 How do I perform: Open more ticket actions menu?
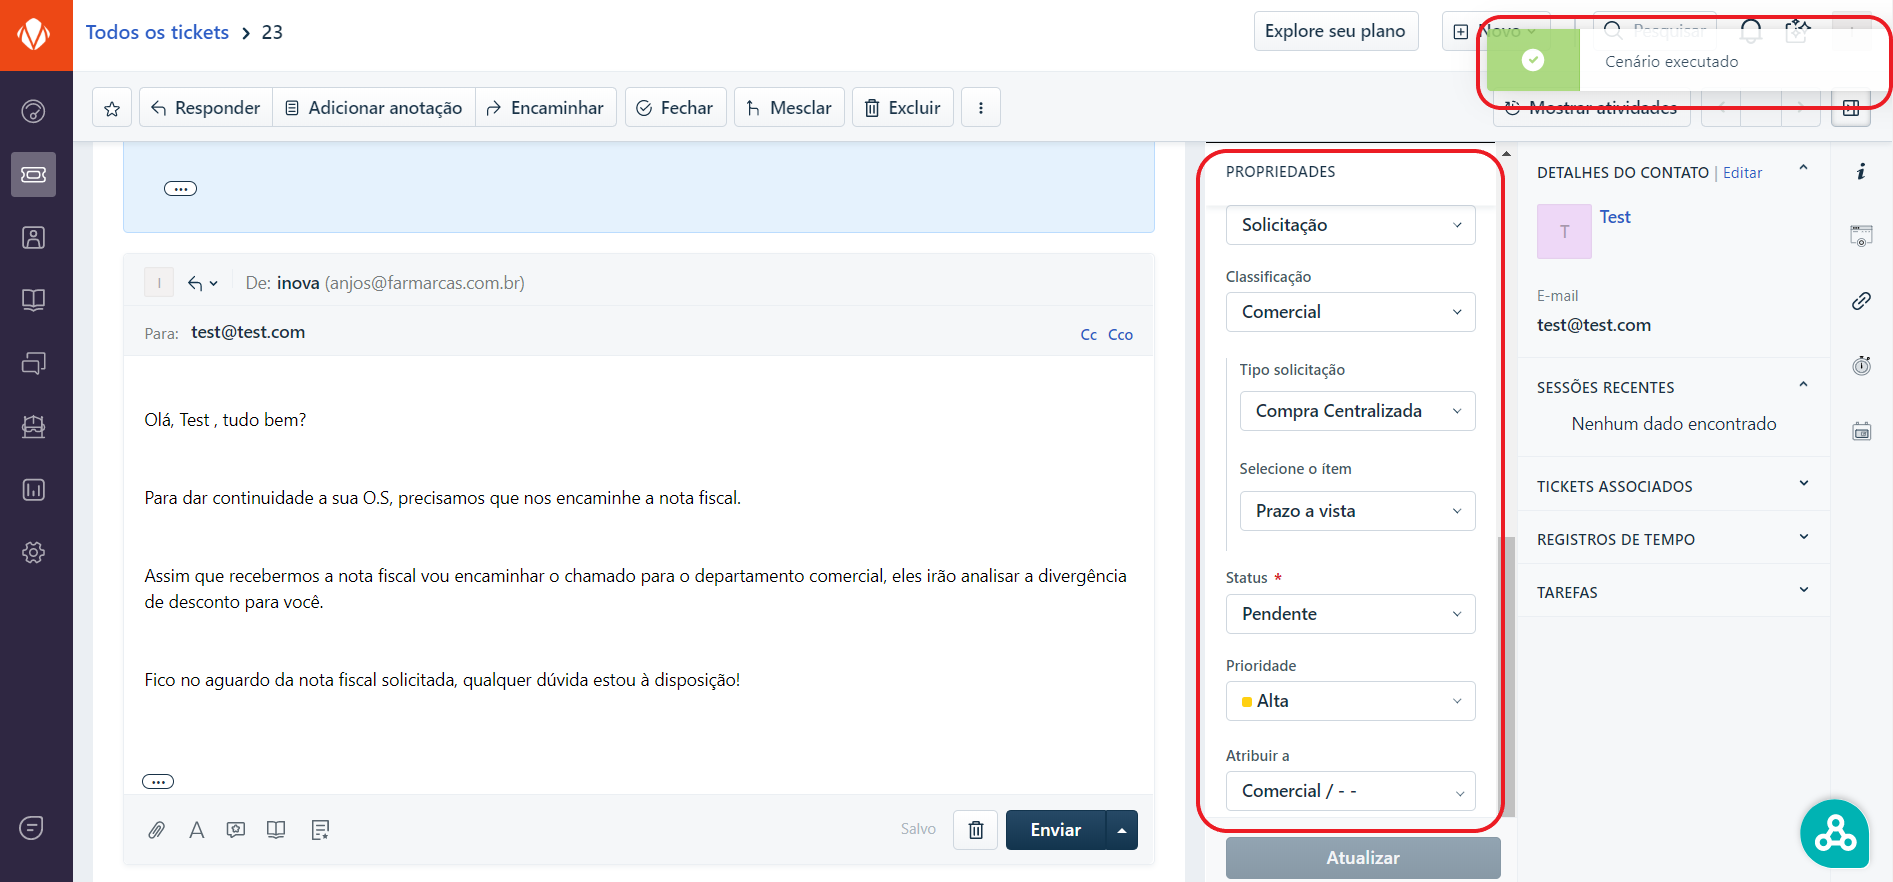pos(980,108)
